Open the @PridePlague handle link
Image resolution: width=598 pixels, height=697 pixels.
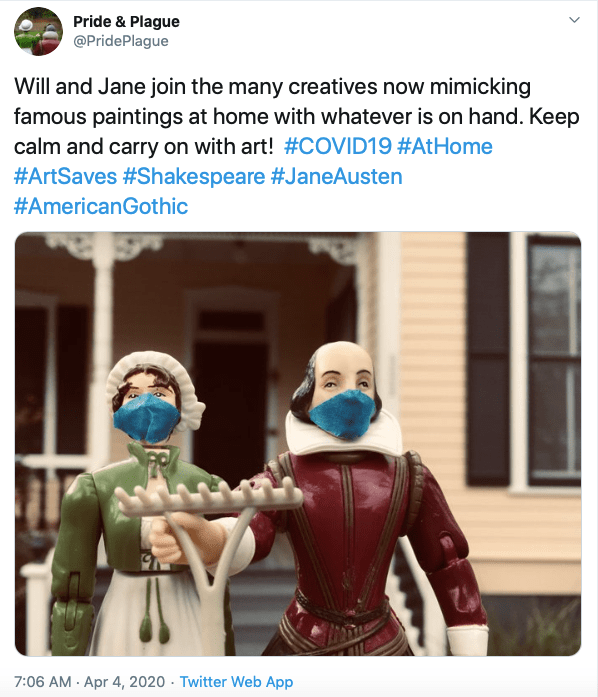pos(120,41)
